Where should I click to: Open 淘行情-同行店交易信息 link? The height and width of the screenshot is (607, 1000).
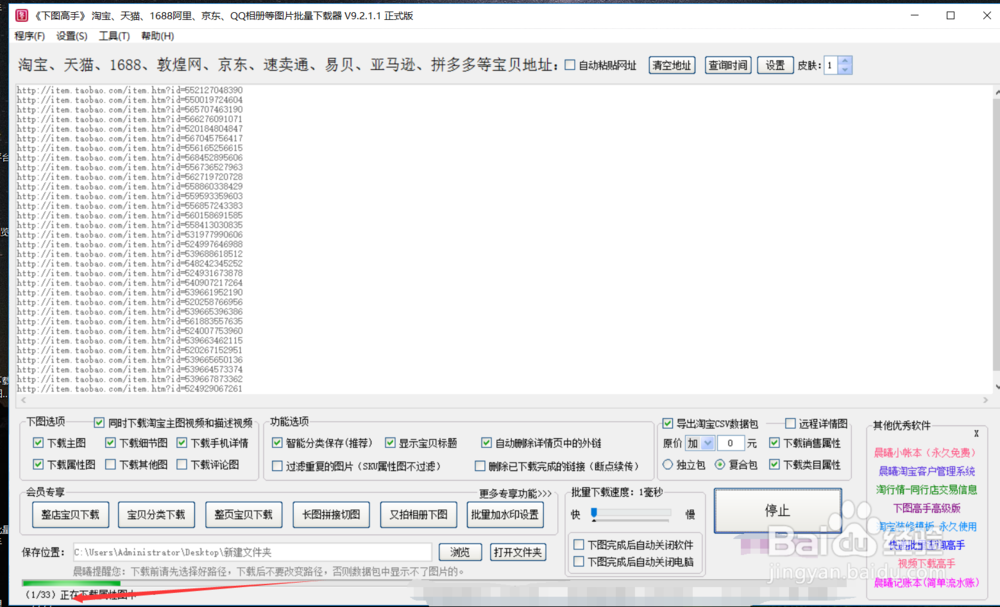point(927,490)
